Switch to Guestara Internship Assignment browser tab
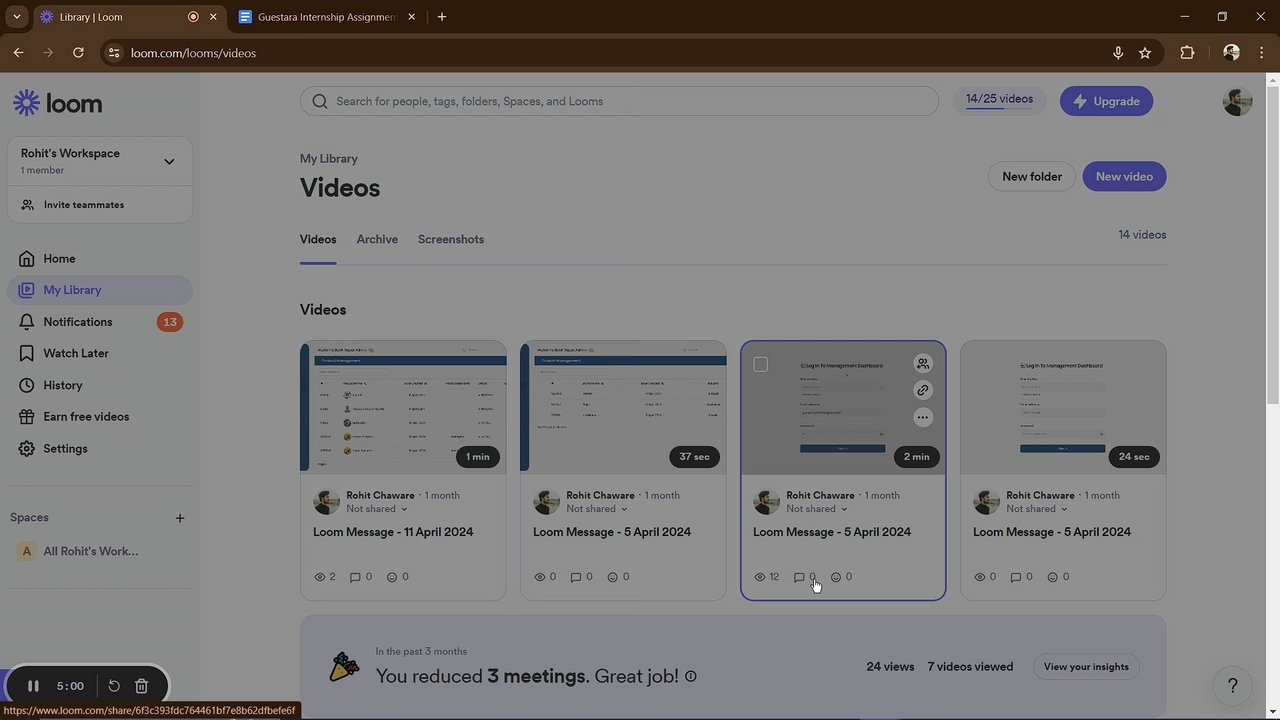This screenshot has height=720, width=1280. click(x=326, y=17)
